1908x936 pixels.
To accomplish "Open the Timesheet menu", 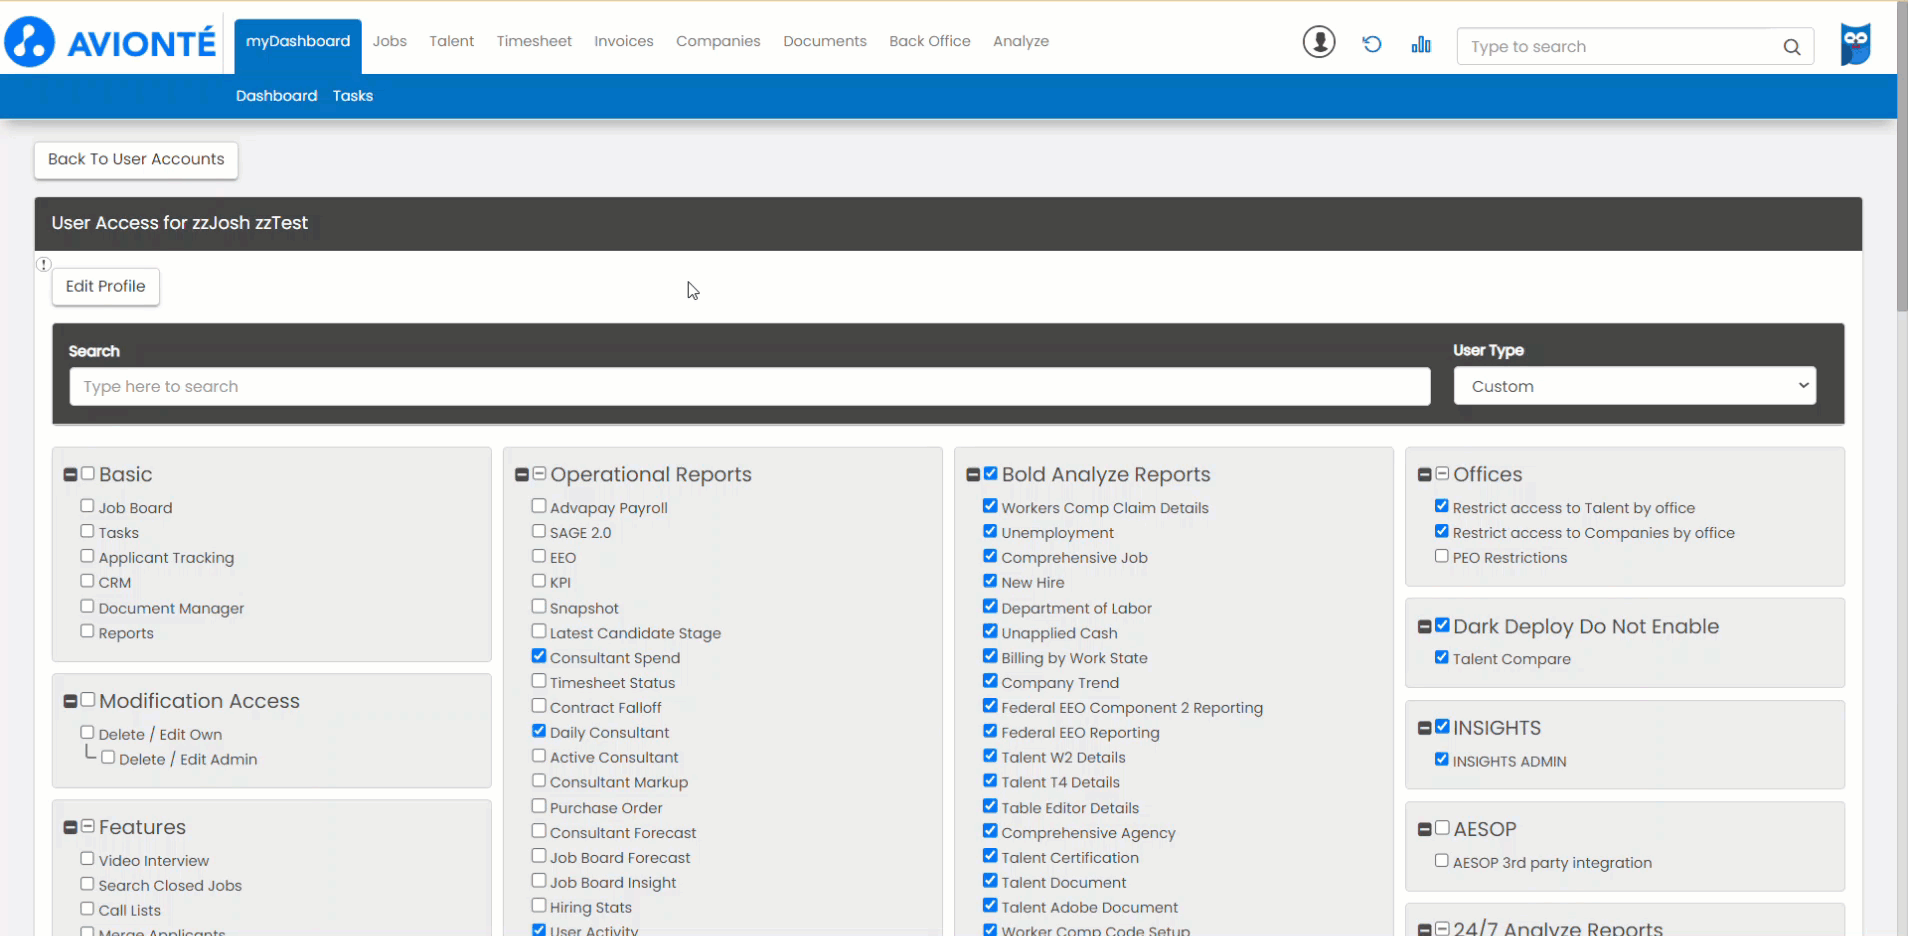I will coord(534,42).
